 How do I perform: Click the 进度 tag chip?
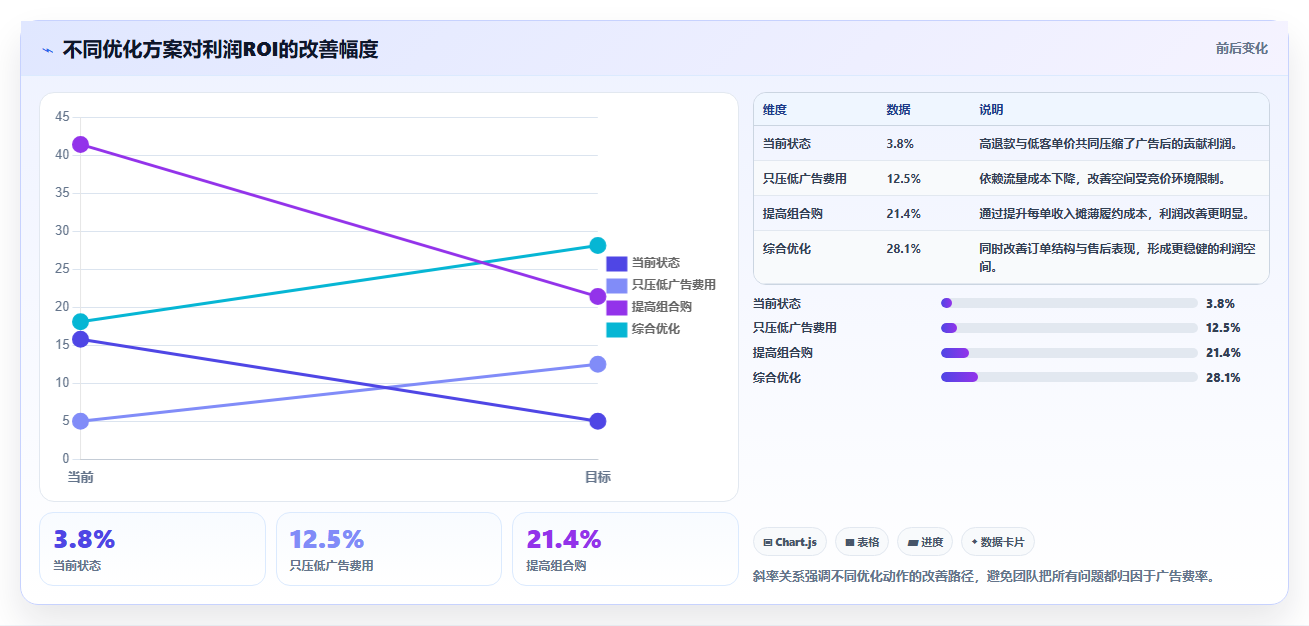click(925, 542)
